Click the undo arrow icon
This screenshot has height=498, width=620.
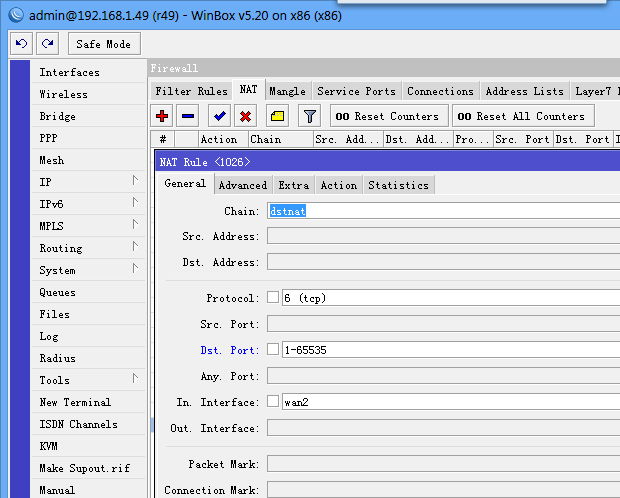[21, 44]
